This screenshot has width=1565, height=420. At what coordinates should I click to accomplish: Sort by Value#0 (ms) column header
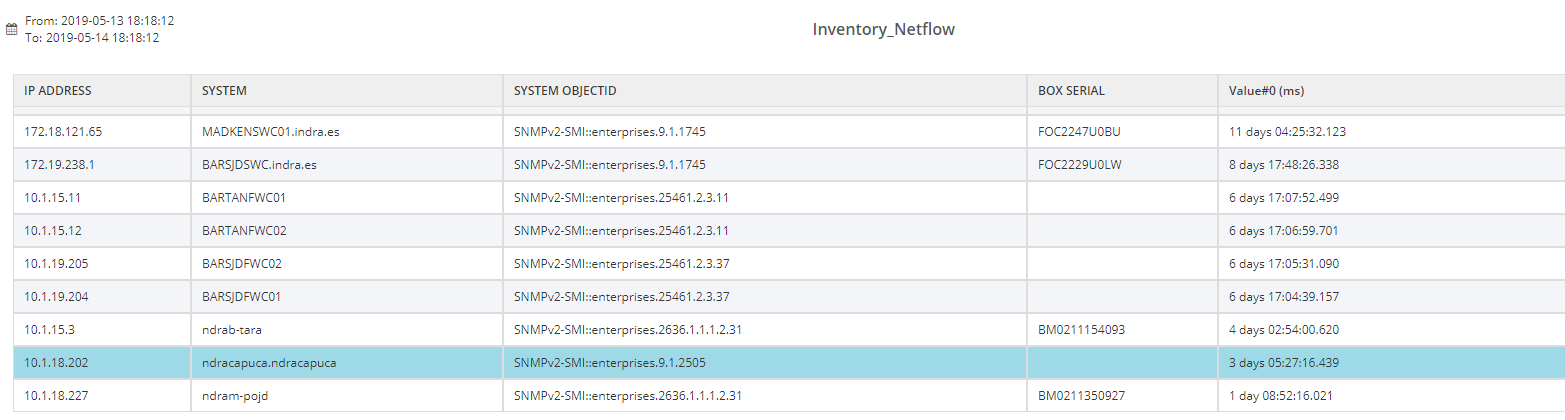(1266, 91)
